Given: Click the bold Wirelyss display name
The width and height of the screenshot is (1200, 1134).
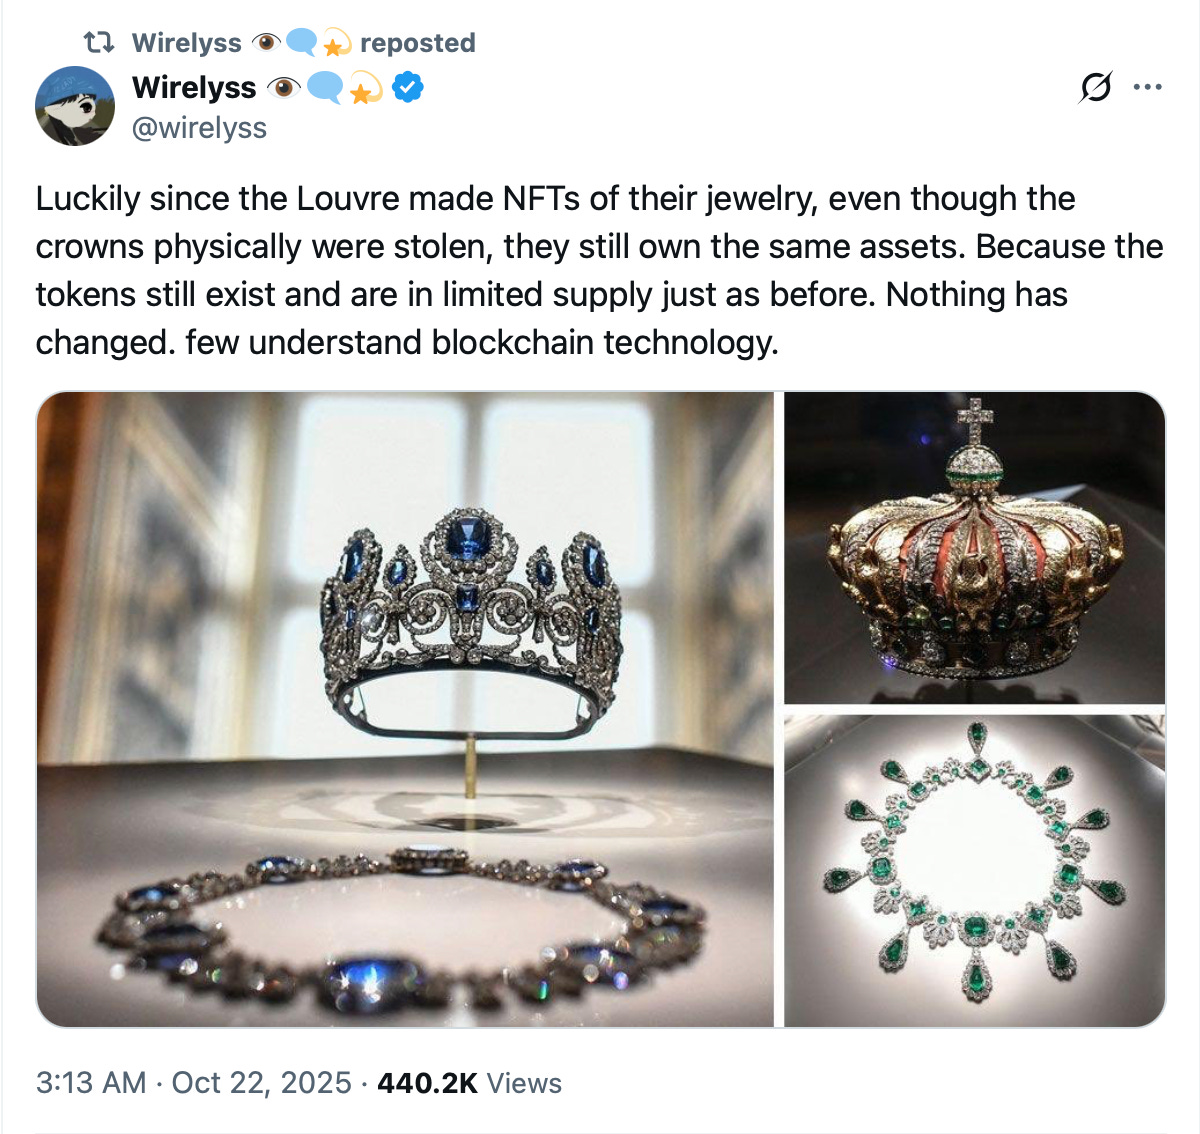Looking at the screenshot, I should point(195,87).
